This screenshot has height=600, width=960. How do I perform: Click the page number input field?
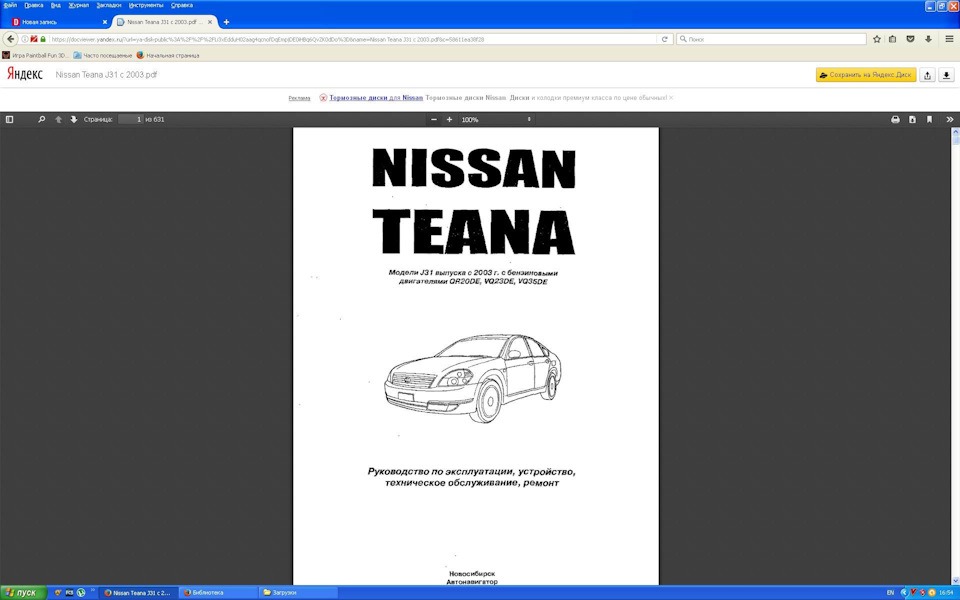pos(130,119)
